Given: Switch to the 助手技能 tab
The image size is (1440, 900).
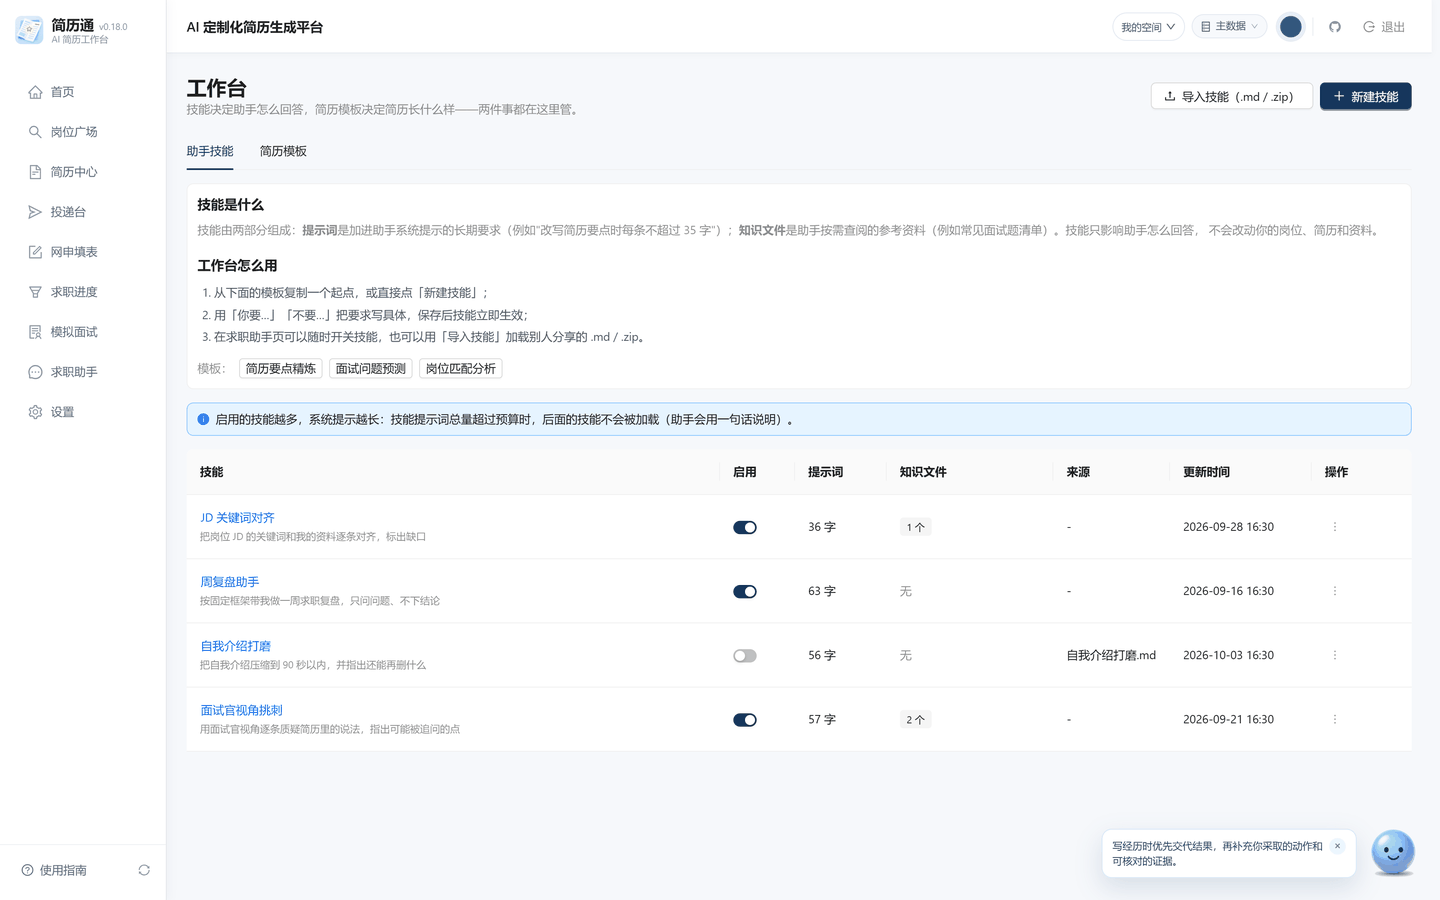Looking at the screenshot, I should click(x=210, y=152).
